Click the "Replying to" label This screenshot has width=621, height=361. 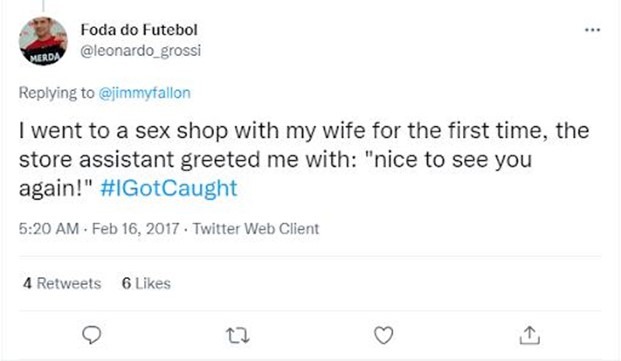57,93
